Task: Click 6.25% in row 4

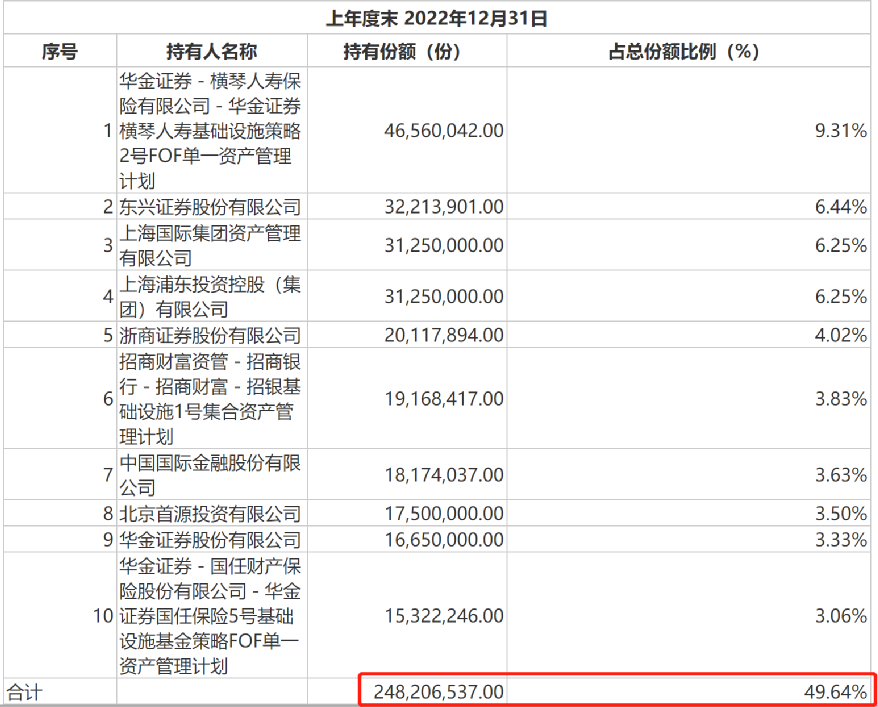Action: coord(840,296)
